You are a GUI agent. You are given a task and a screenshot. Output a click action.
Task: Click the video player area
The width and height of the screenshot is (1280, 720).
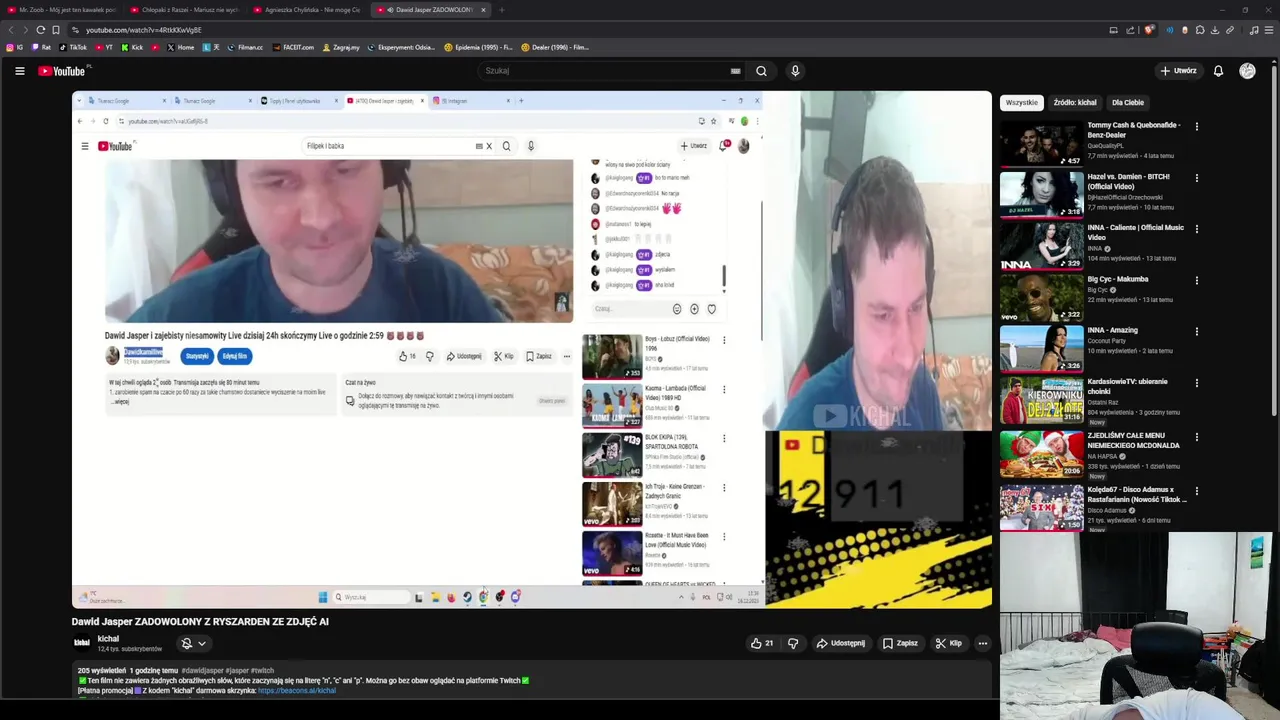[x=532, y=350]
